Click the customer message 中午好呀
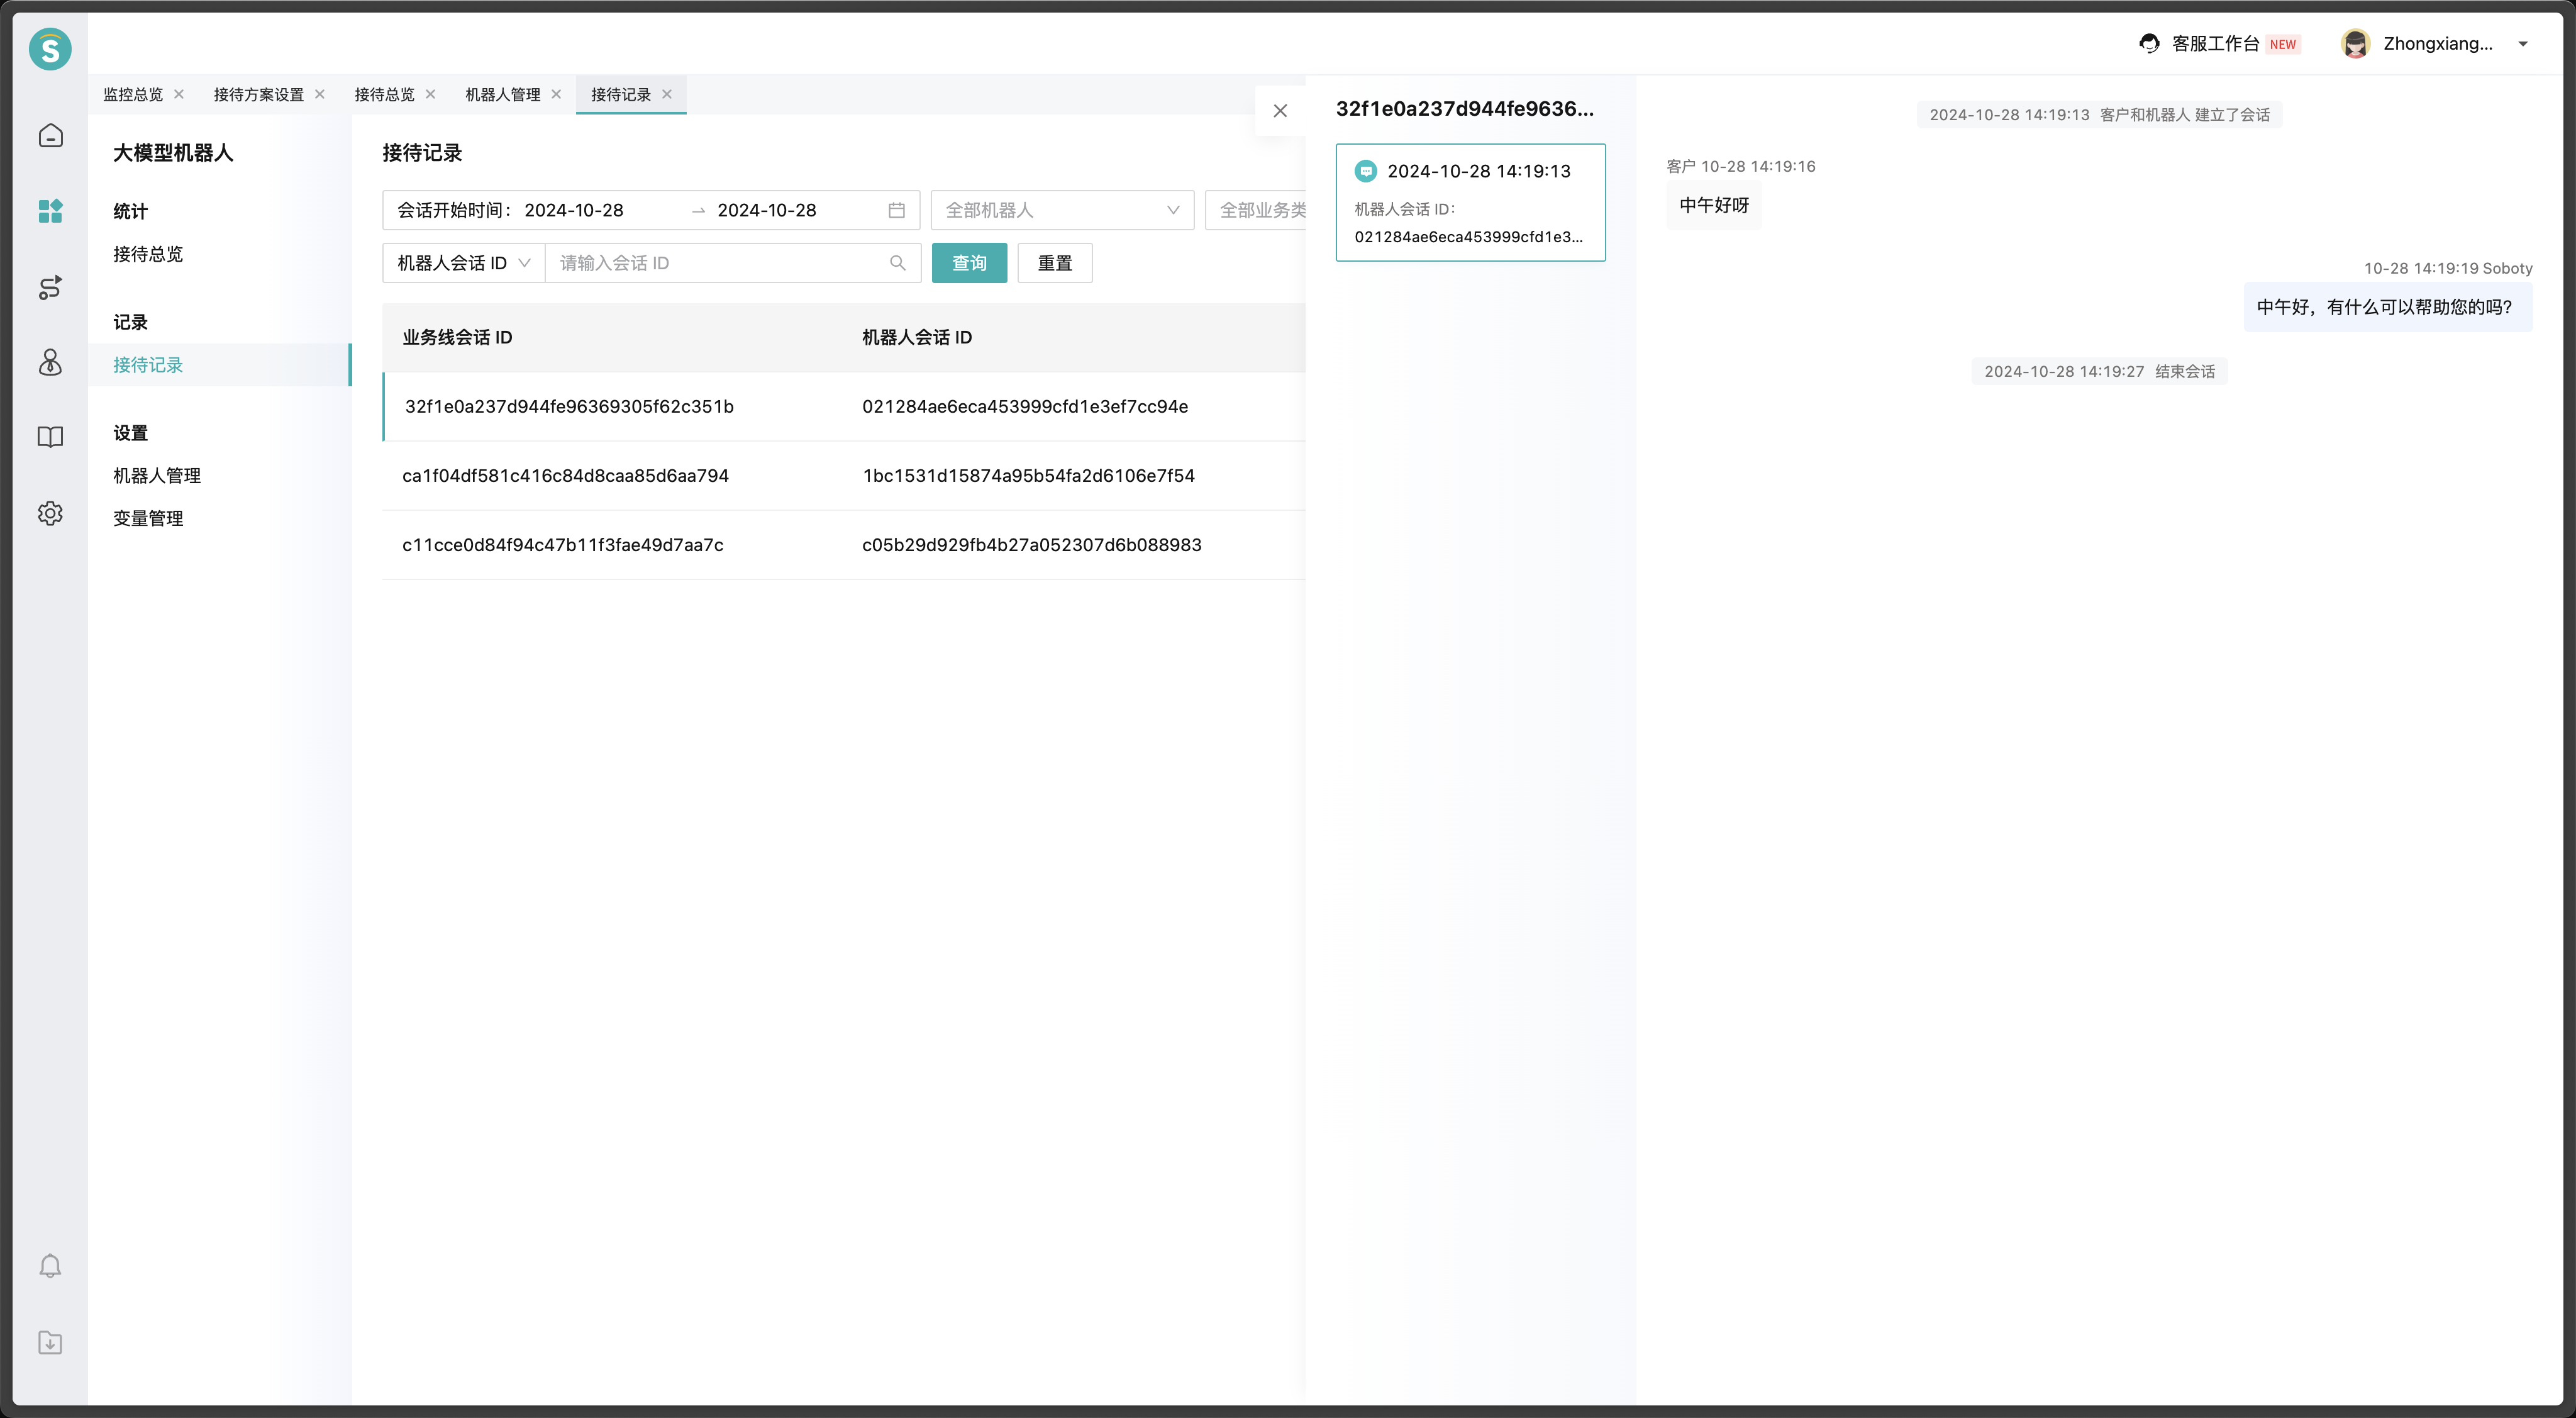Screen dimensions: 2576x1418 pos(1714,205)
